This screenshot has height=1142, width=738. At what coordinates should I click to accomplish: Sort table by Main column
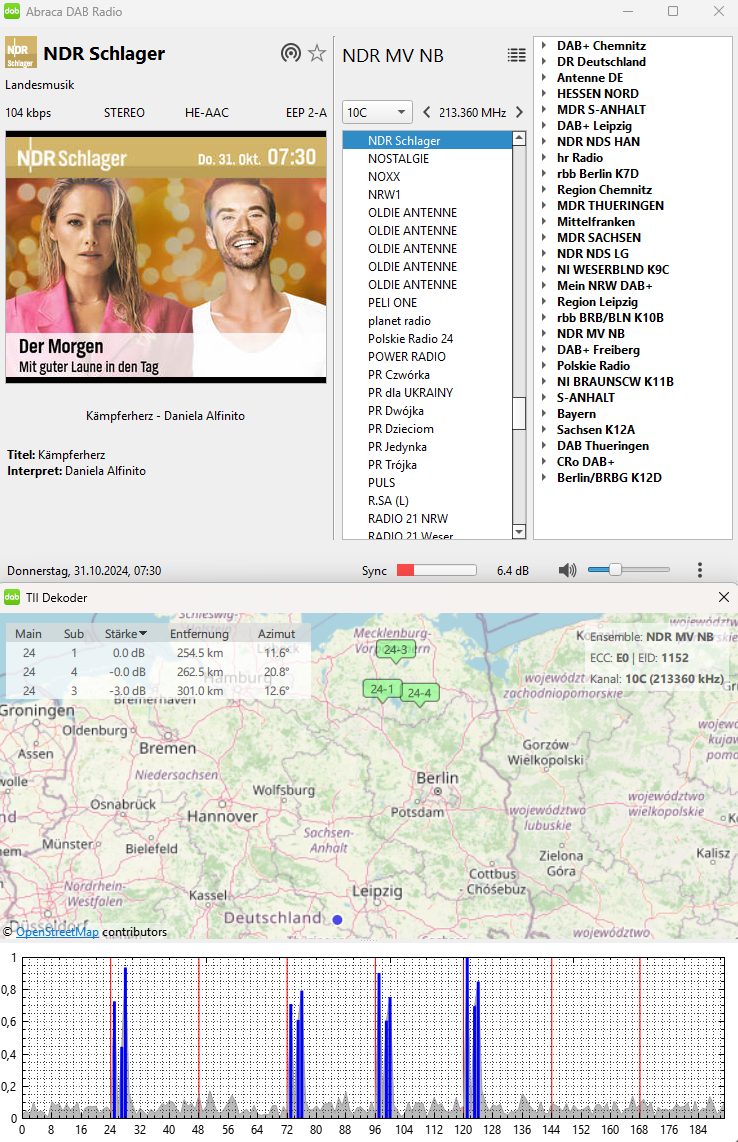click(x=28, y=634)
